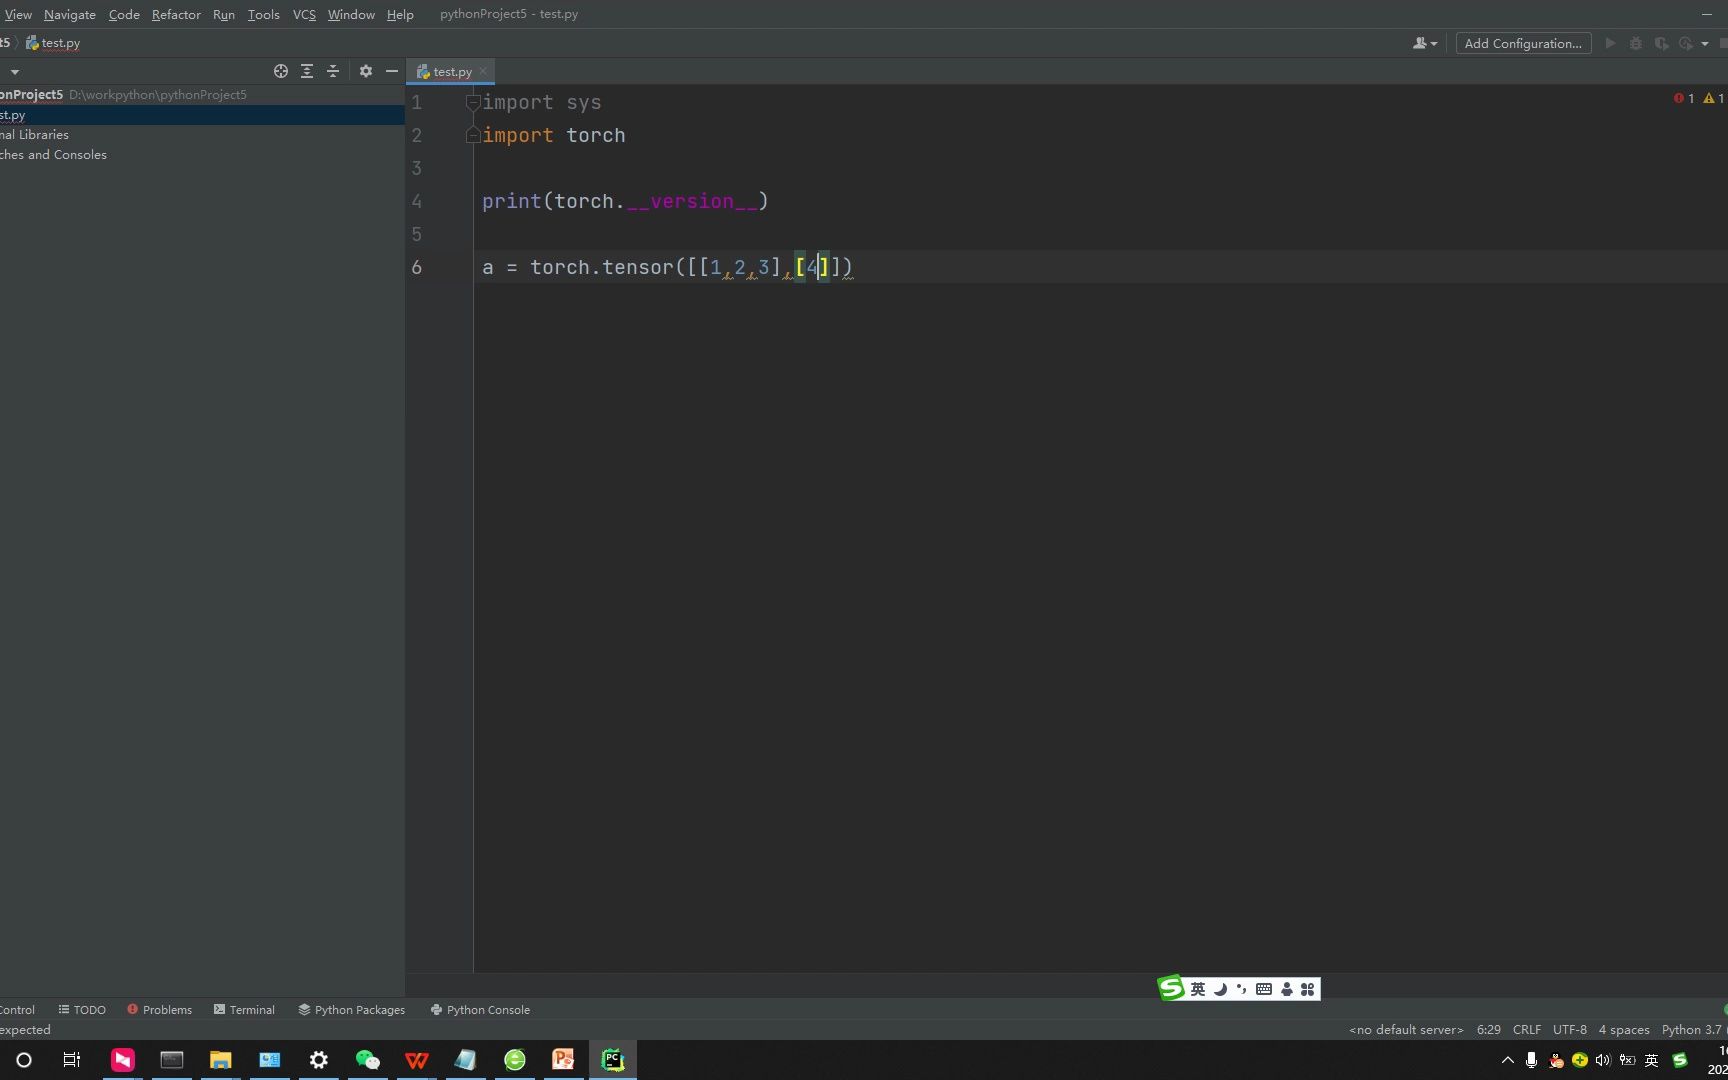The width and height of the screenshot is (1728, 1080).
Task: Open project panel settings gear
Action: (366, 71)
